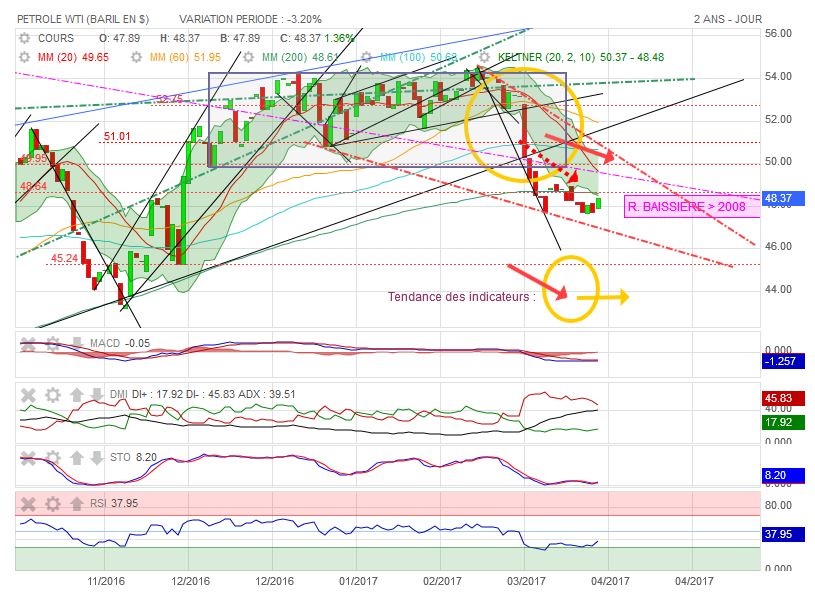Click the 80.00 RSI axis label
This screenshot has width=815, height=598.
[778, 505]
